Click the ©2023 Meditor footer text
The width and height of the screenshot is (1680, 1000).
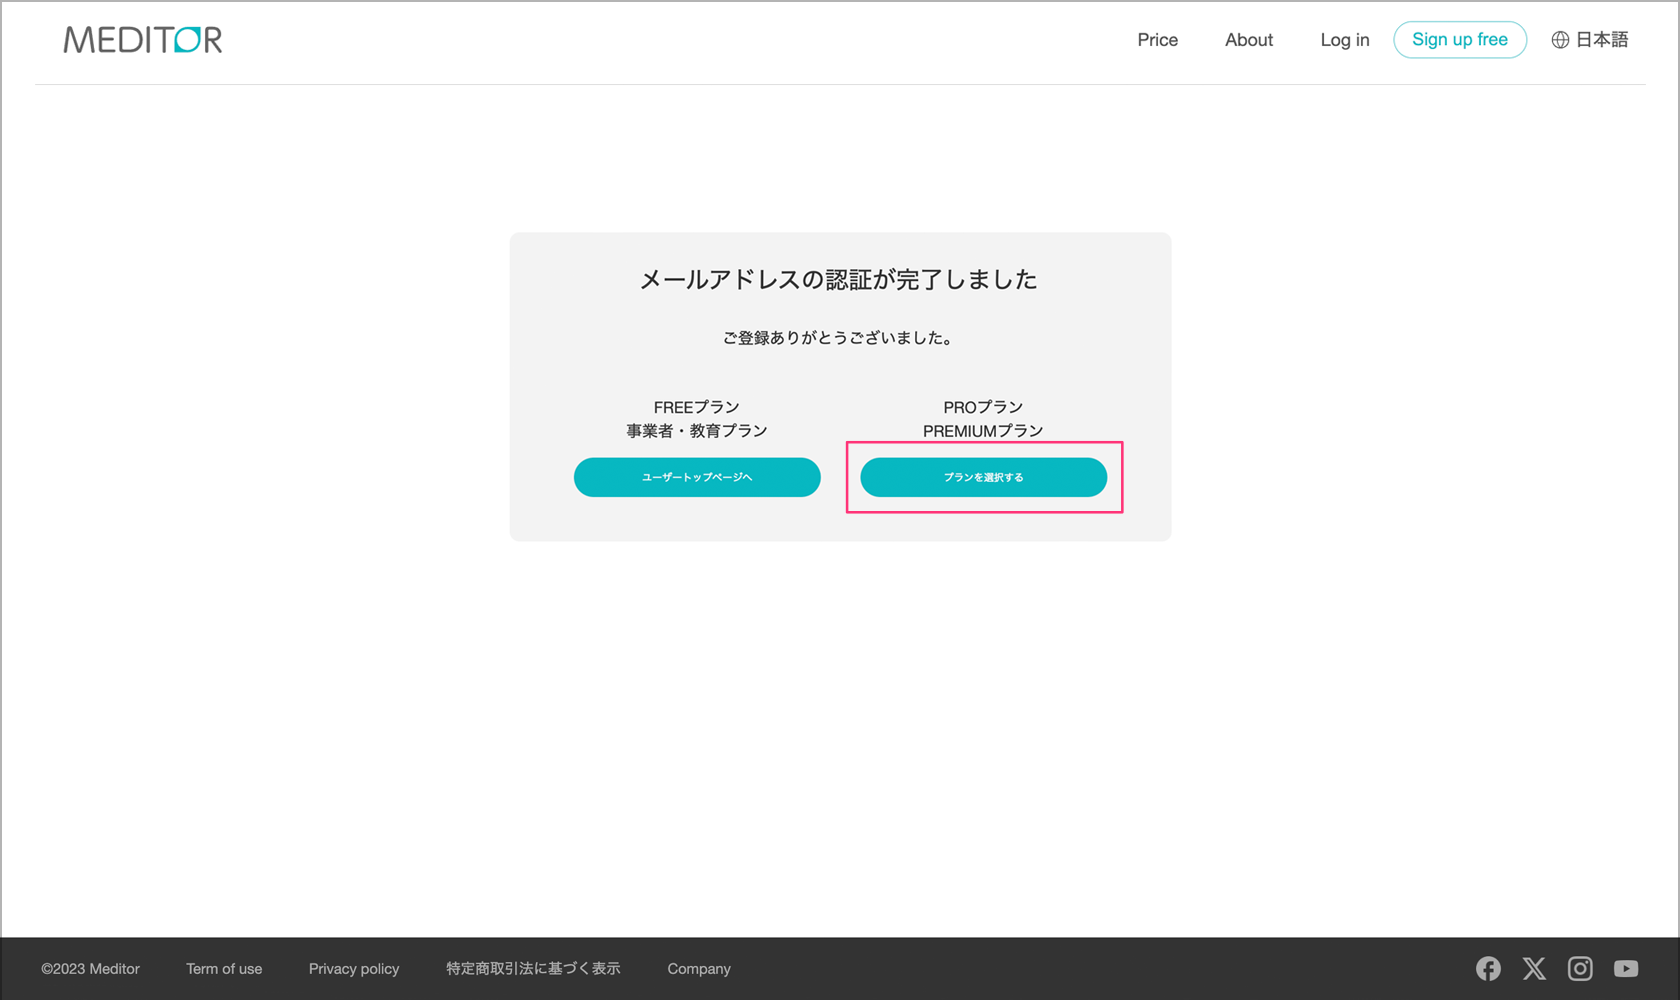pos(91,969)
